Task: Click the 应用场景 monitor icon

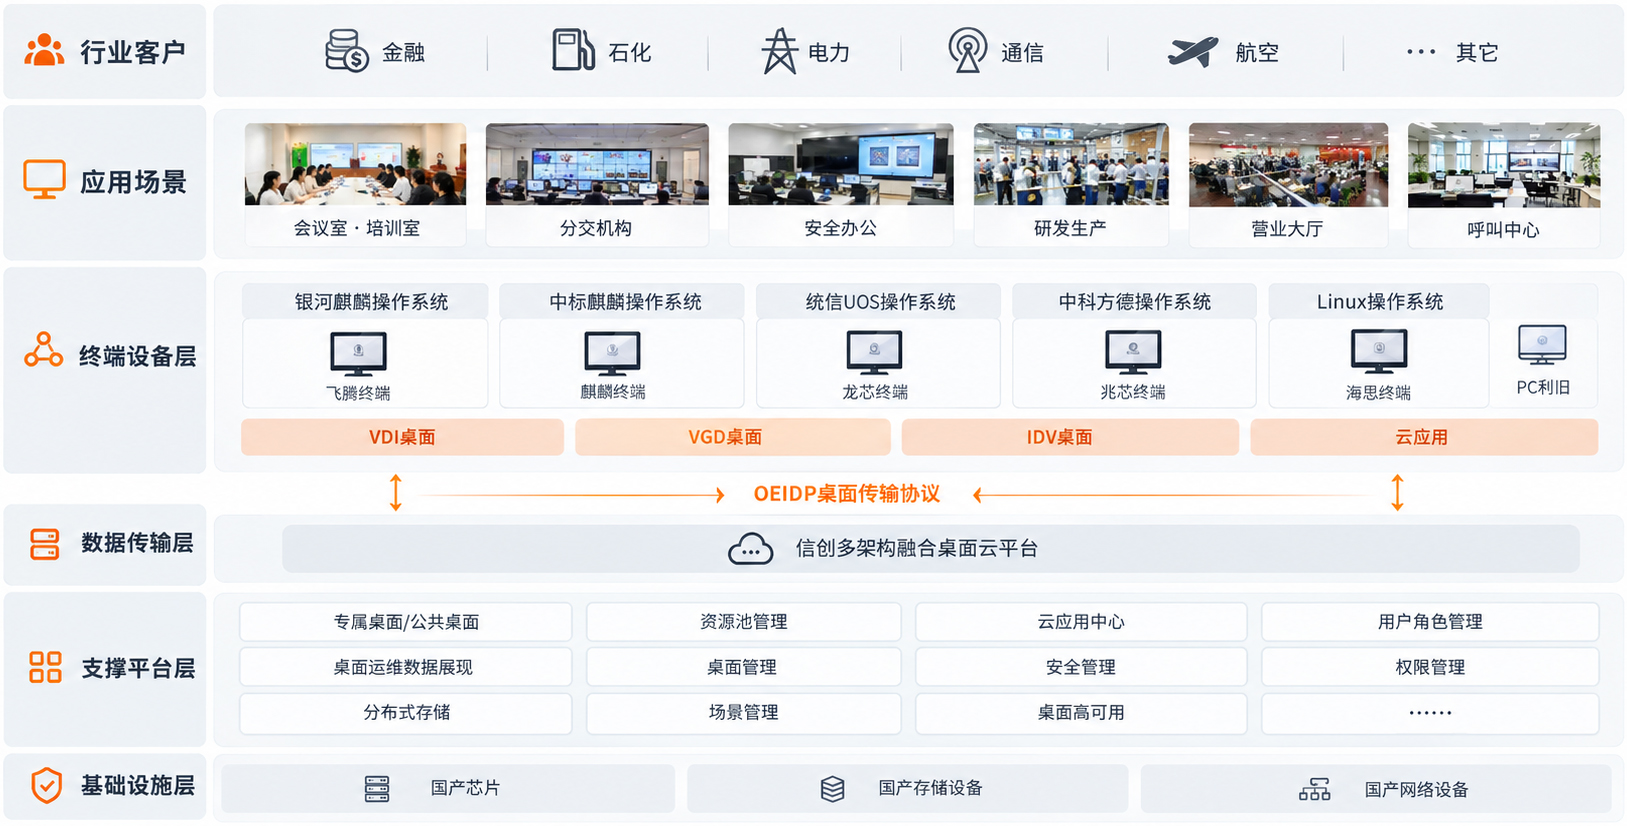Action: [44, 180]
